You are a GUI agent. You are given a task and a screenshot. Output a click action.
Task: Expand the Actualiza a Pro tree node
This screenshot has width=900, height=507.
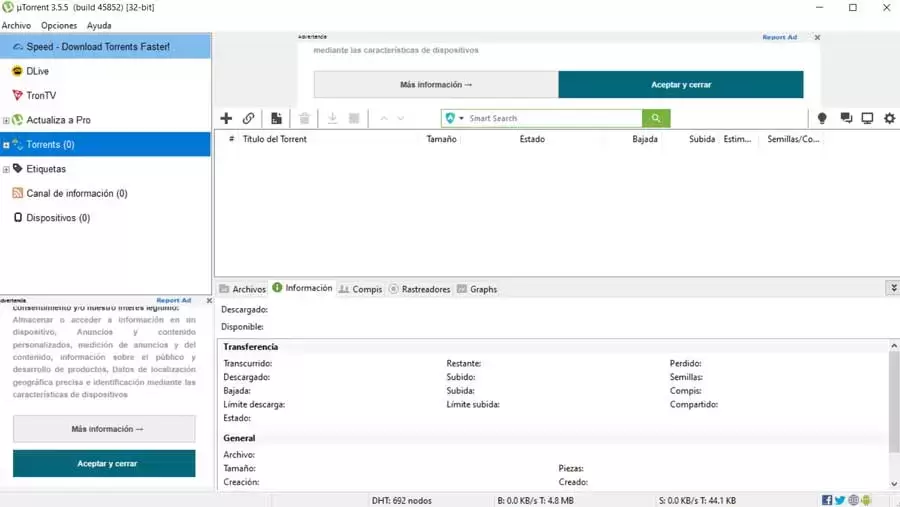6,120
